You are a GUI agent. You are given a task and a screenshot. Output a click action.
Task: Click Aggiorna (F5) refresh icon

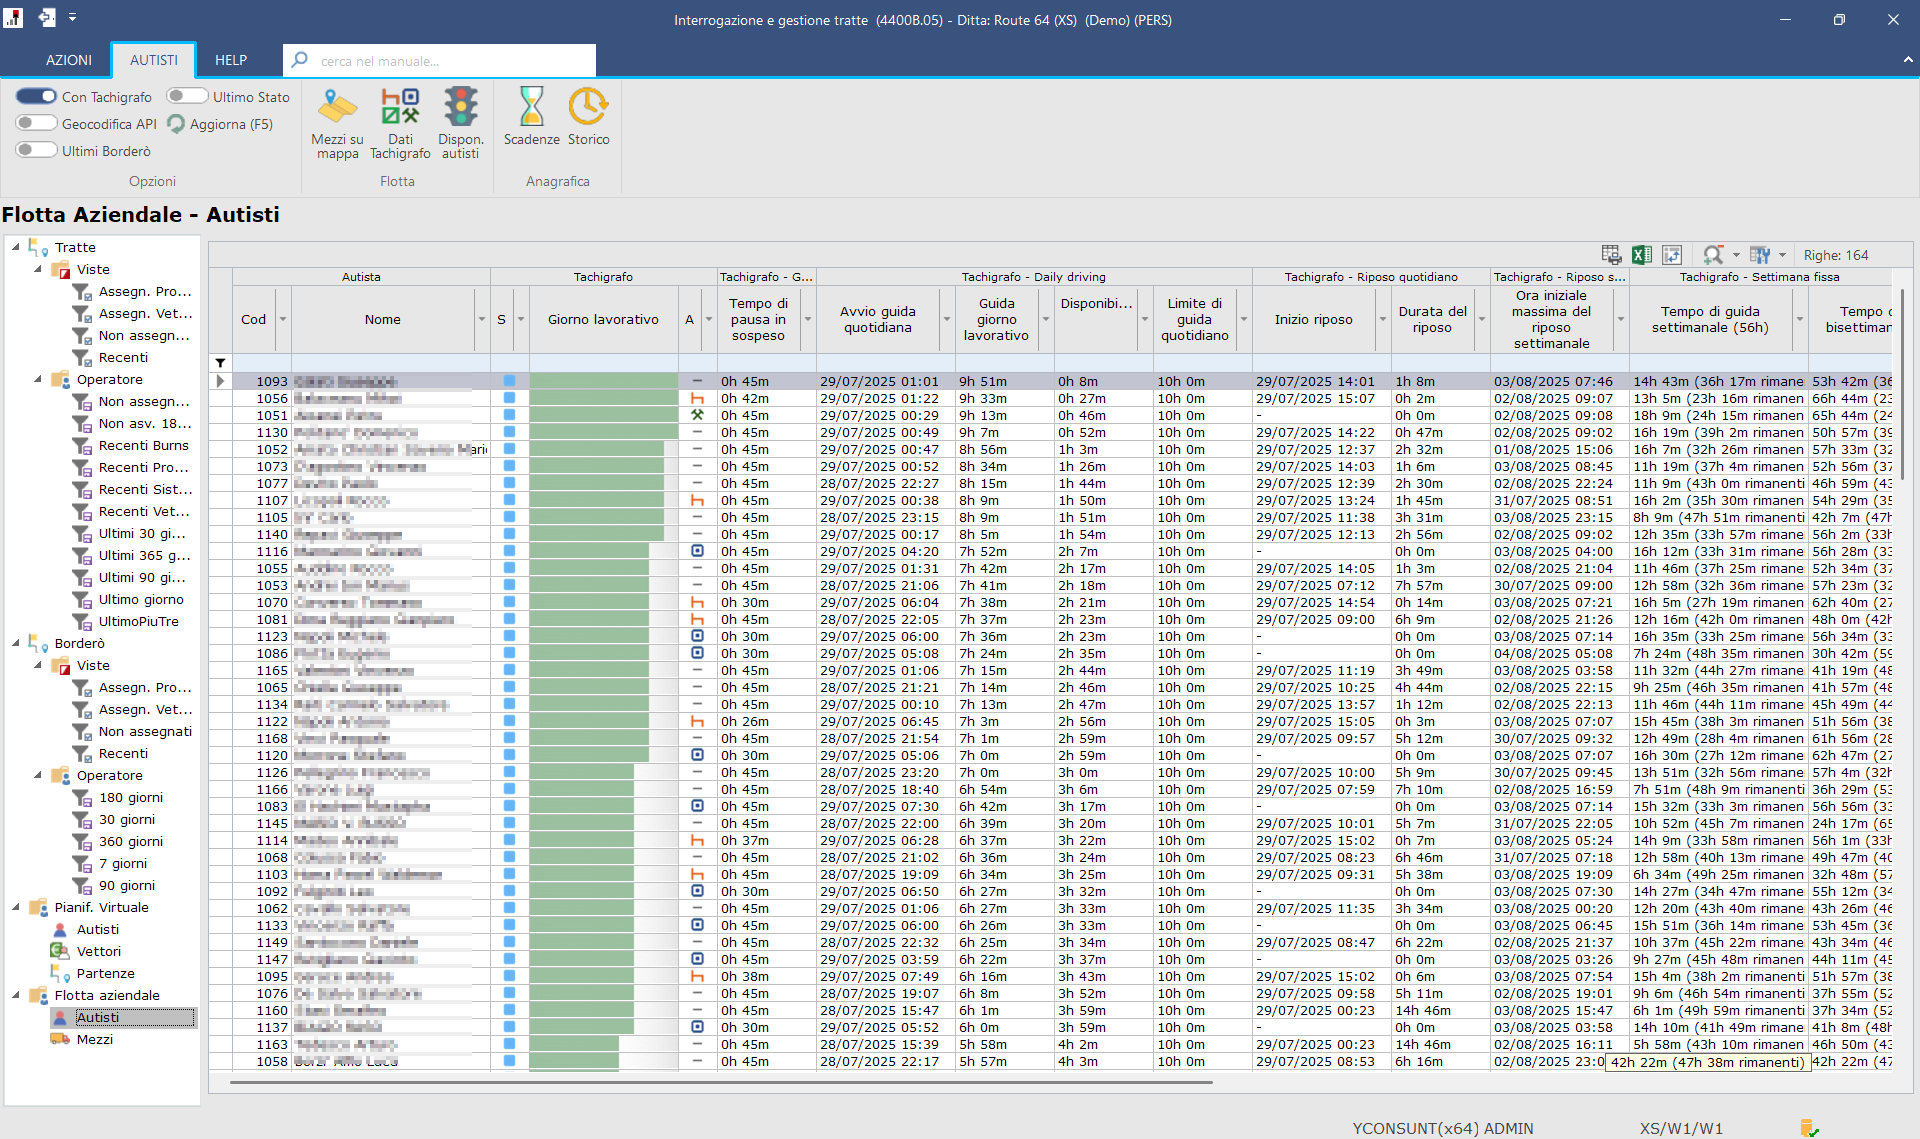click(177, 124)
